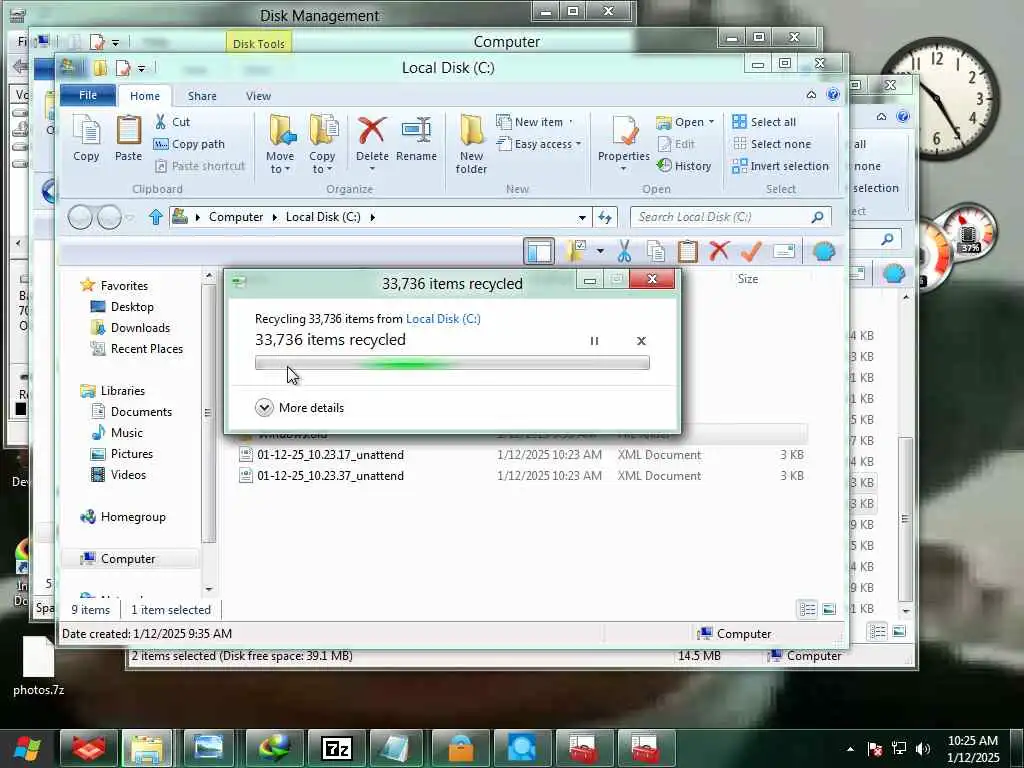1024x768 pixels.
Task: Click the blue help question mark icon
Action: click(x=833, y=95)
